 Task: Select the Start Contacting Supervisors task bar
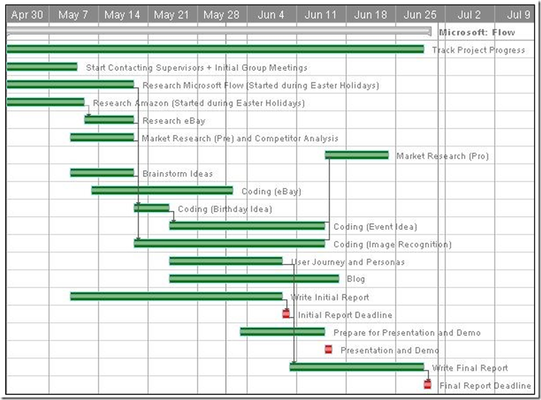click(x=42, y=67)
